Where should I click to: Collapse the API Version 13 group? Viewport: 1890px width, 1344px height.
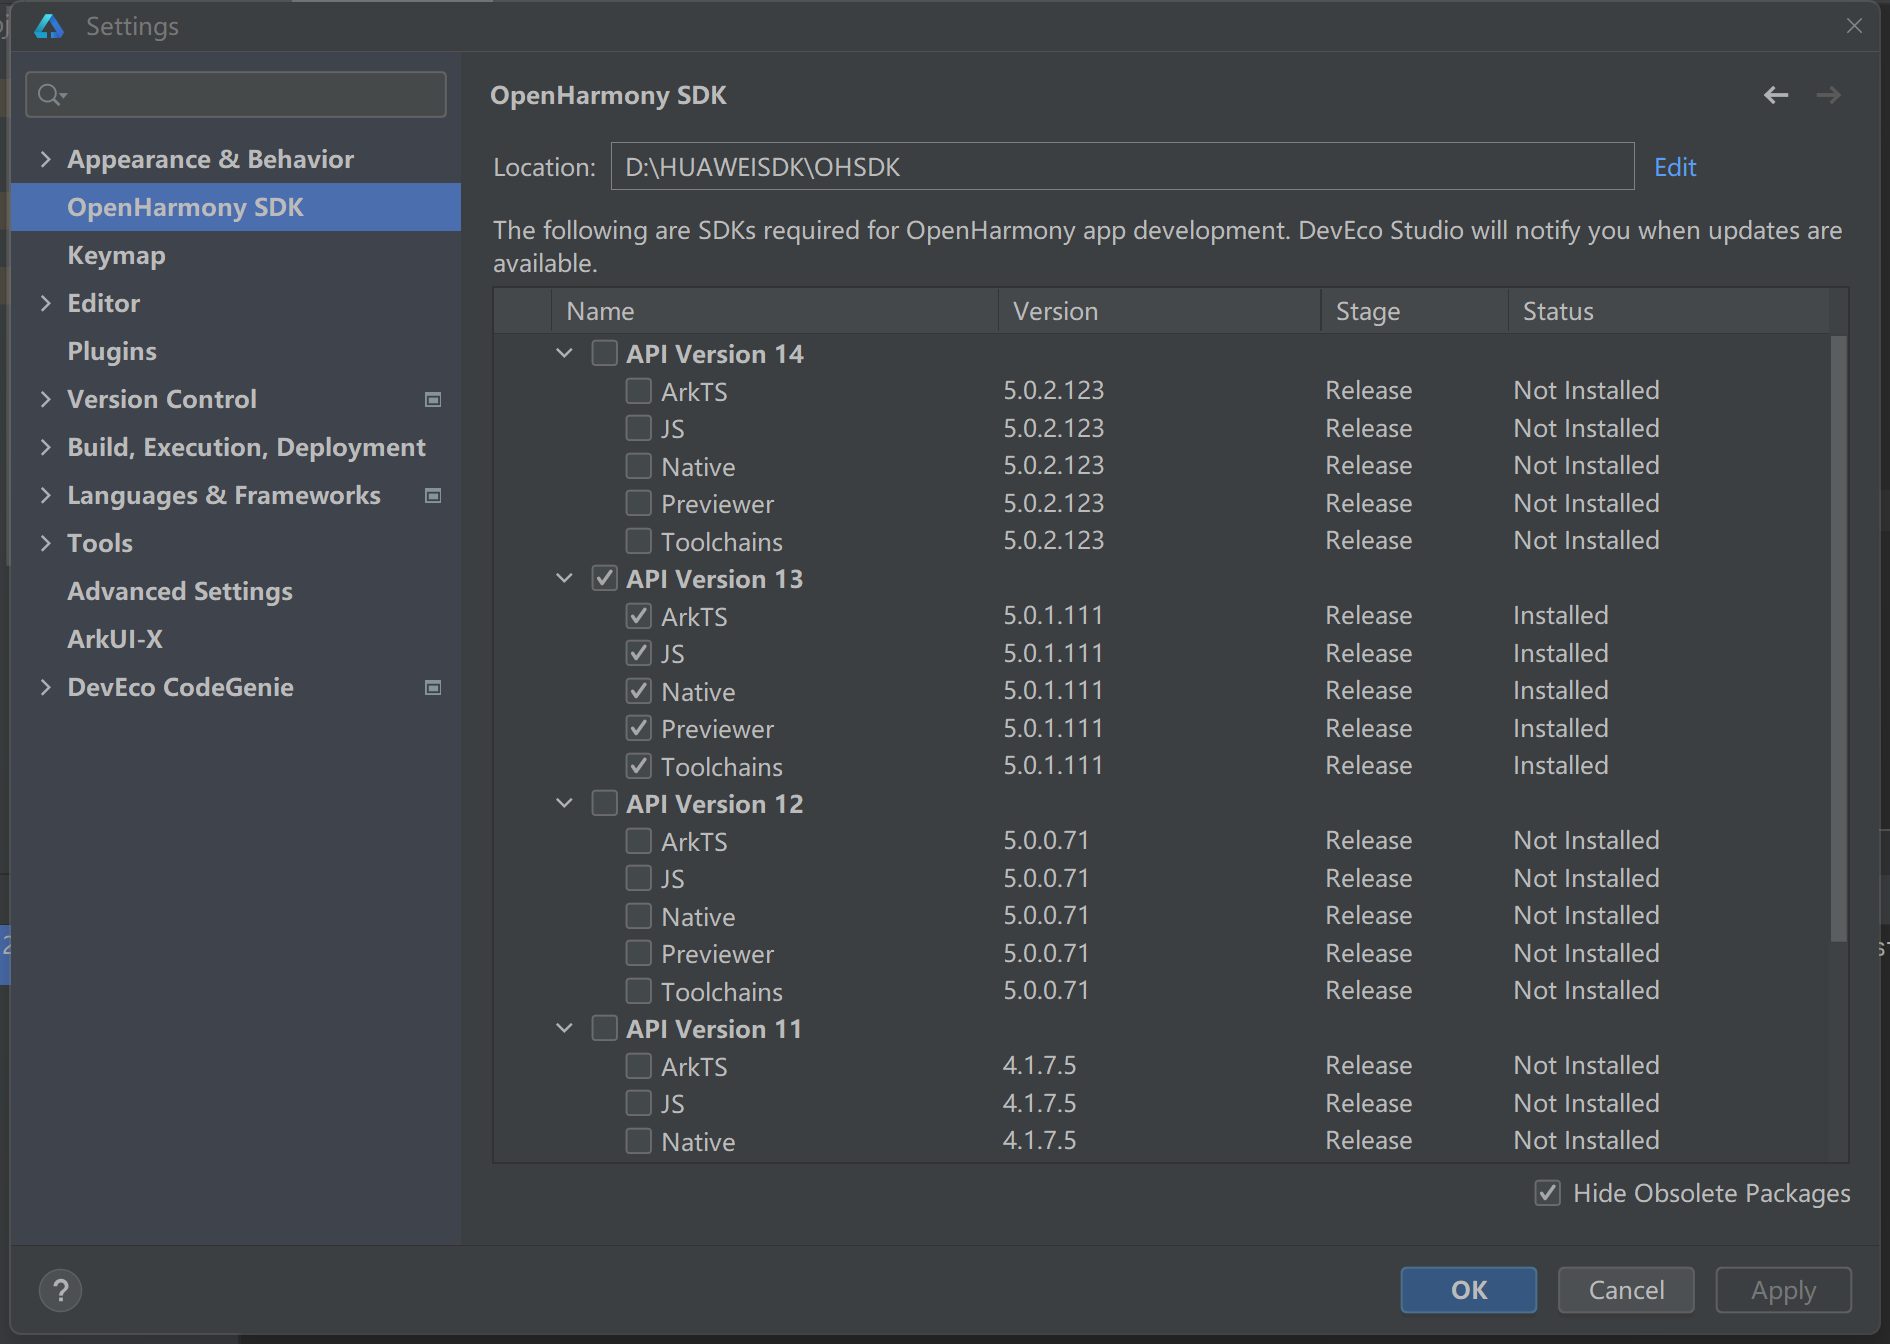[565, 578]
